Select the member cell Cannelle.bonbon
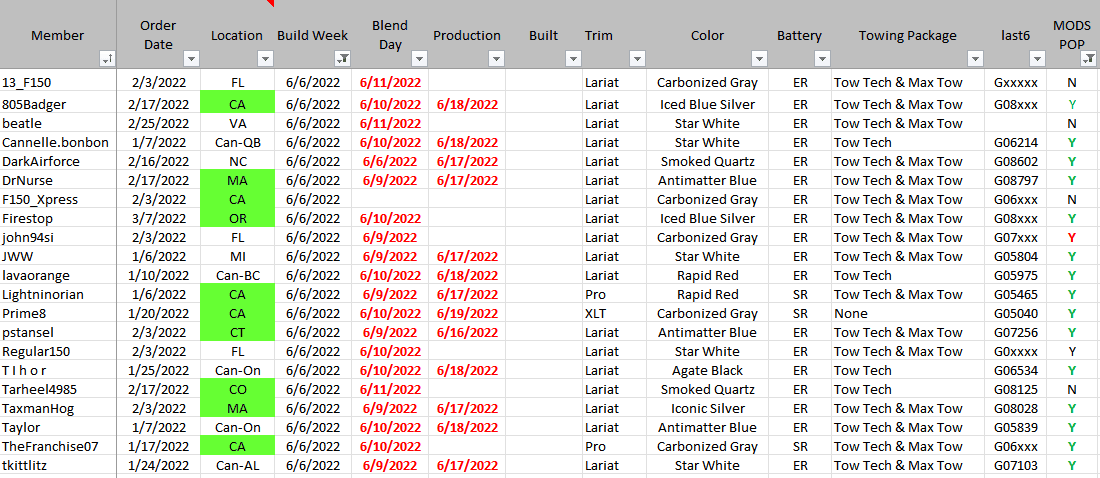 56,143
